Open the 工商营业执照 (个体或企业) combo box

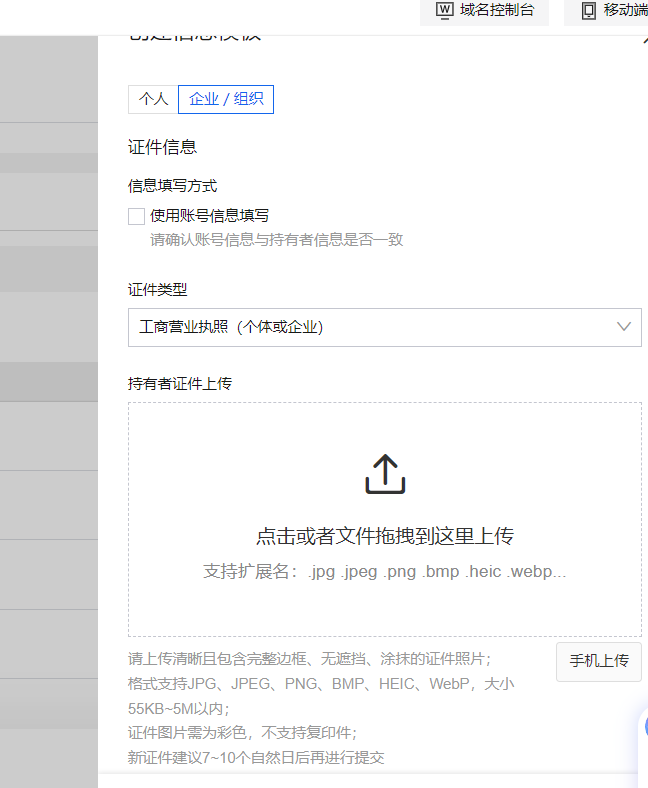tap(370, 327)
